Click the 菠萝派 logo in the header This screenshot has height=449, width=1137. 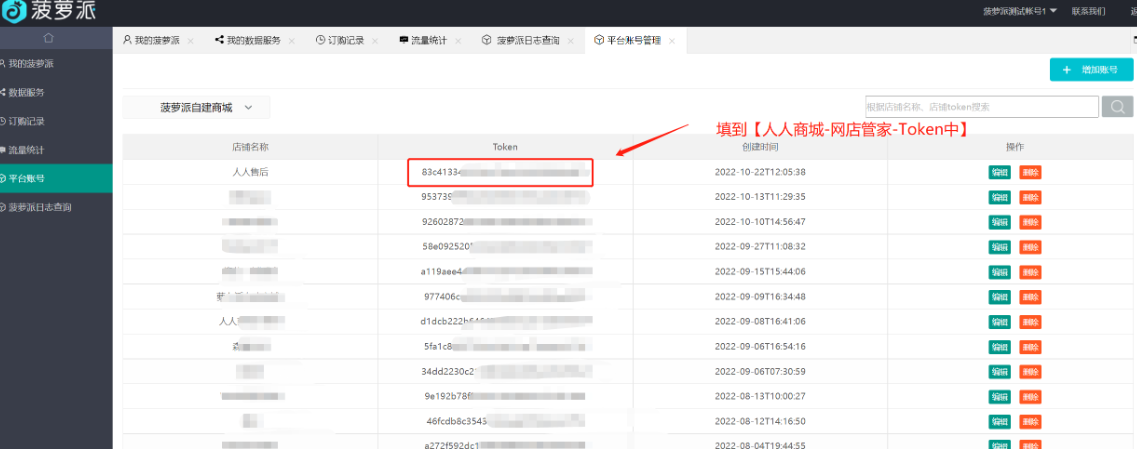coord(57,13)
